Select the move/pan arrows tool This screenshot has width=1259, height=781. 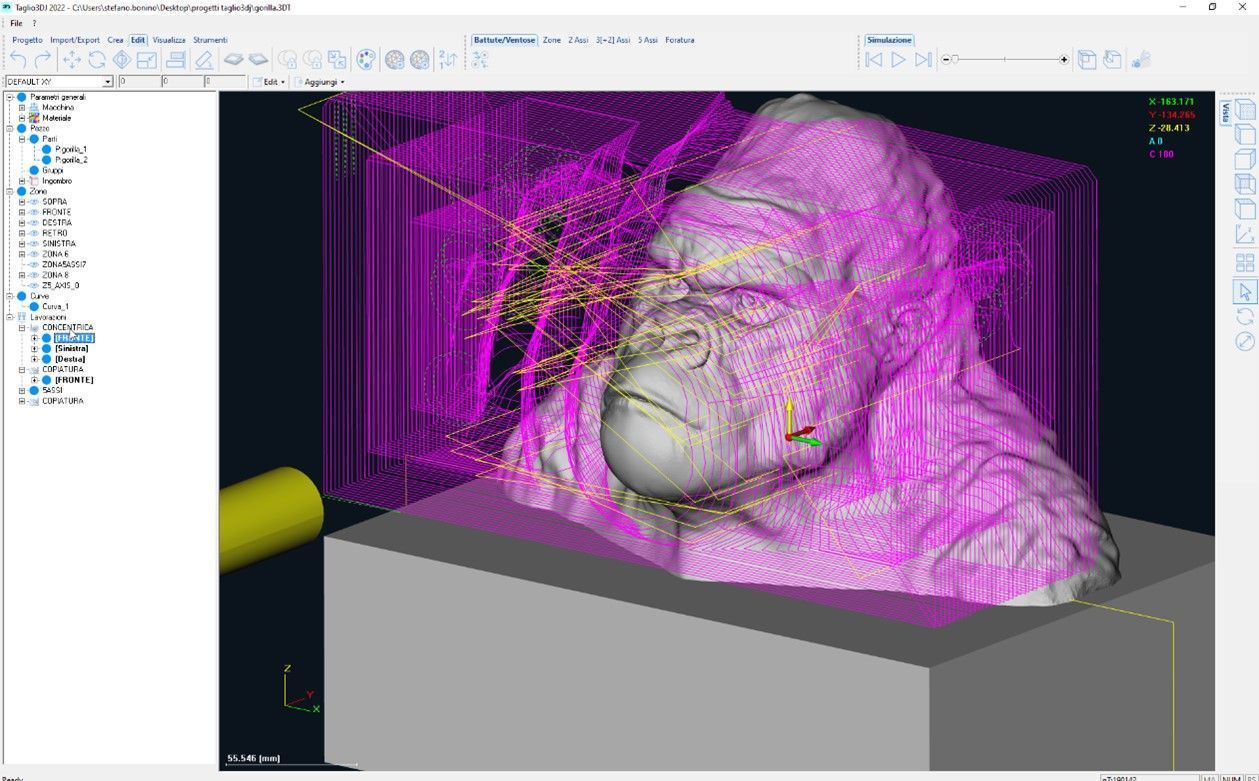[x=72, y=60]
